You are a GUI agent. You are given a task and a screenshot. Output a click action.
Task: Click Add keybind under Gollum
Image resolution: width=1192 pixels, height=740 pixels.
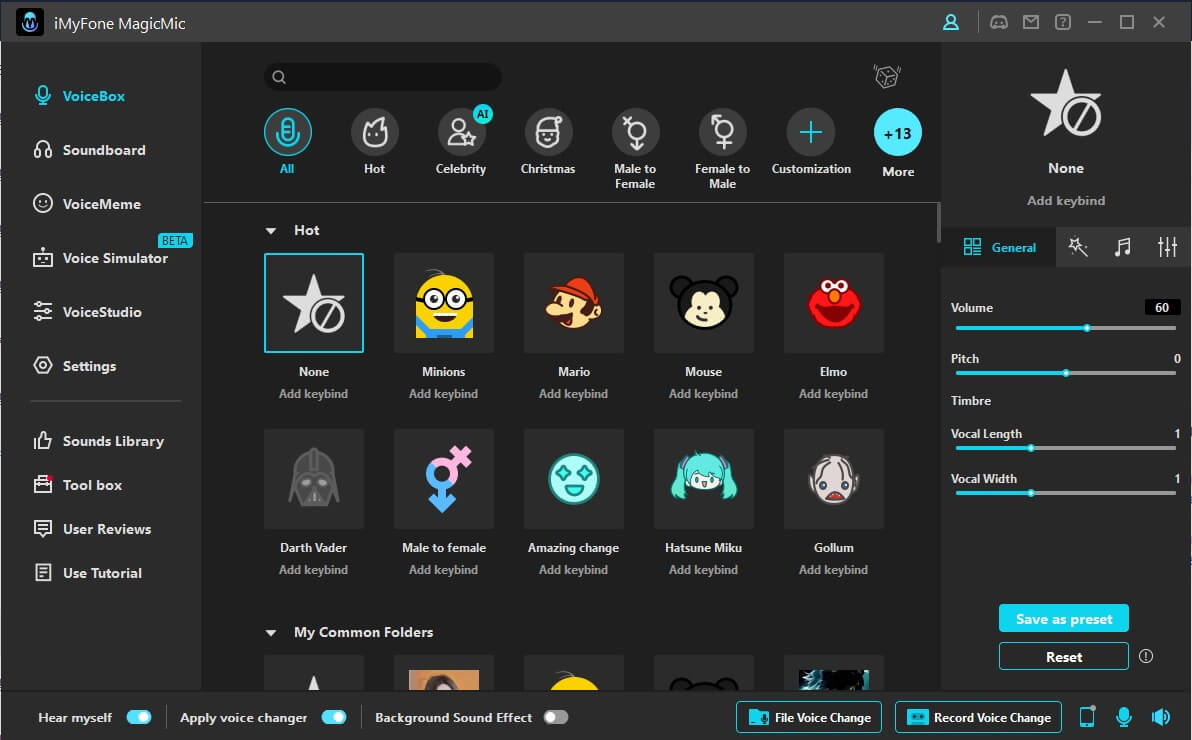(x=833, y=570)
